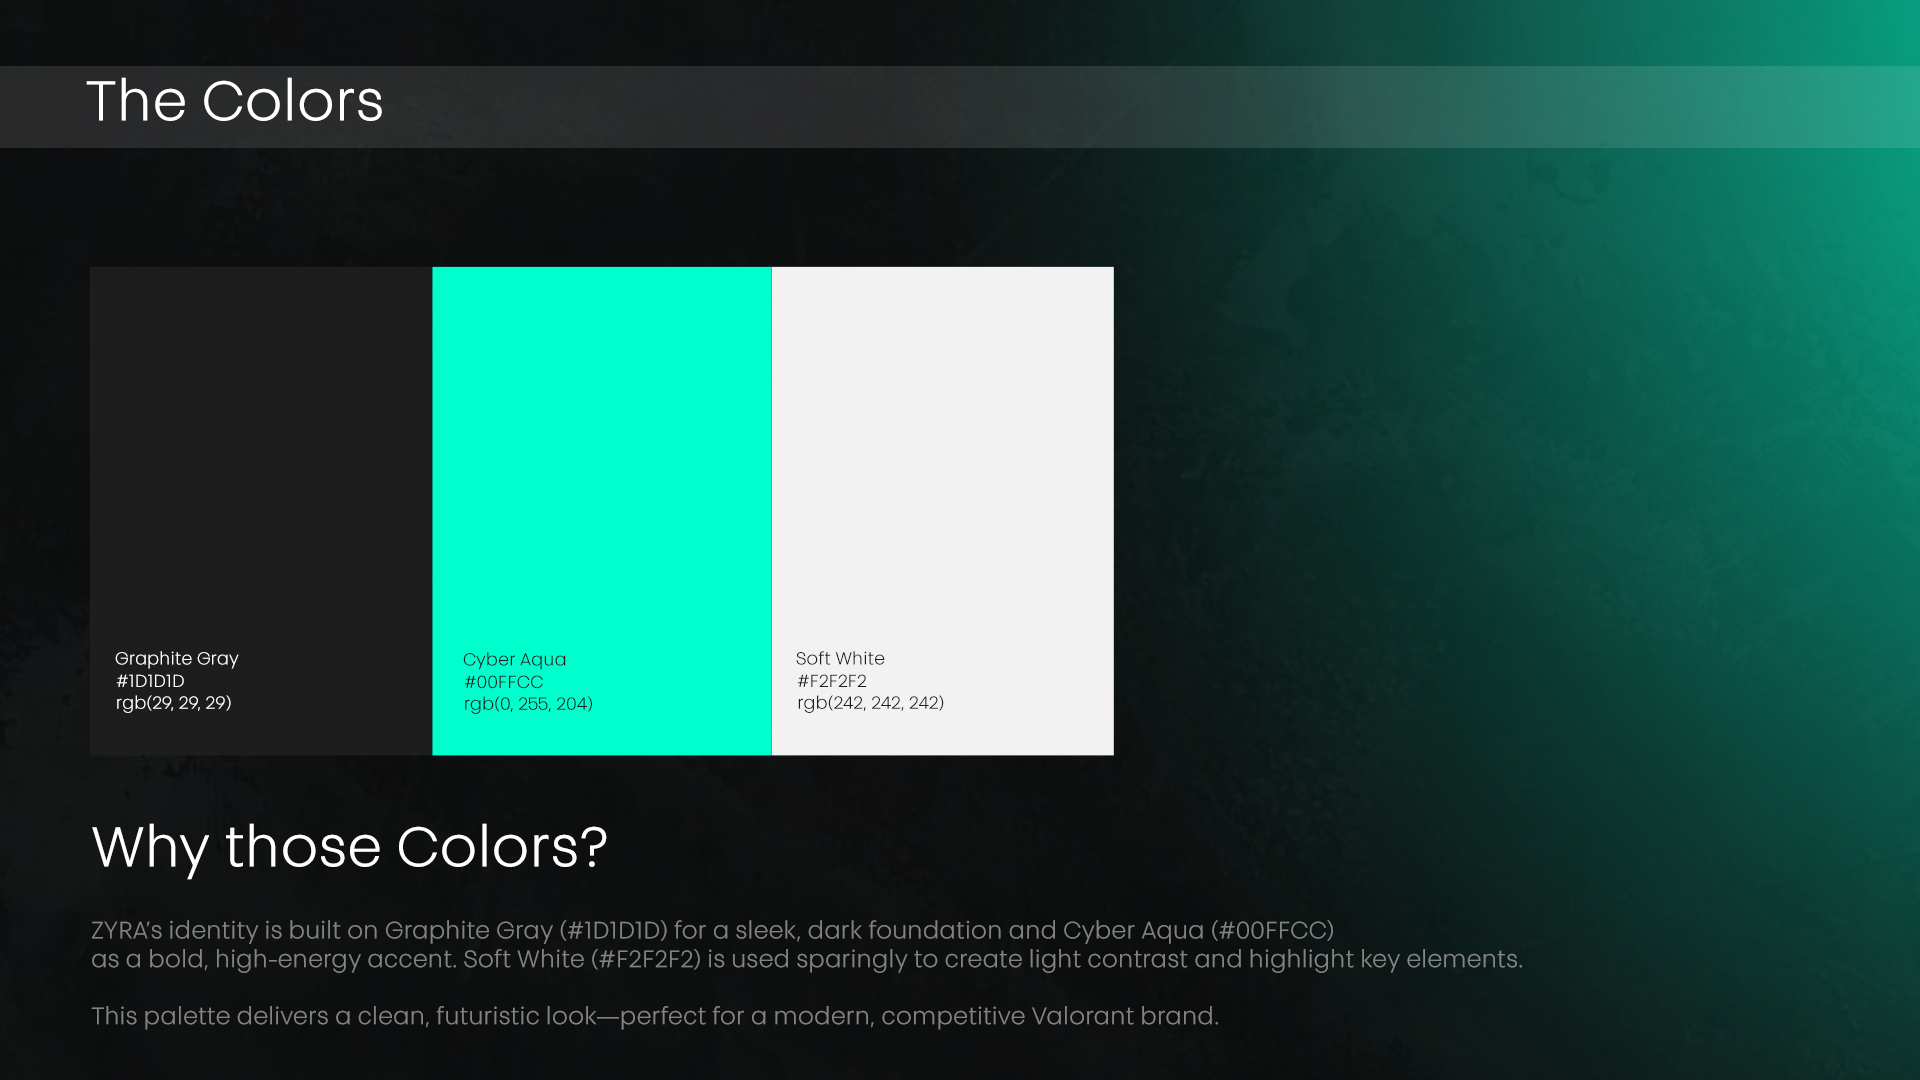The width and height of the screenshot is (1920, 1080).
Task: Click the #F2F2F2 hex code label
Action: 831,681
